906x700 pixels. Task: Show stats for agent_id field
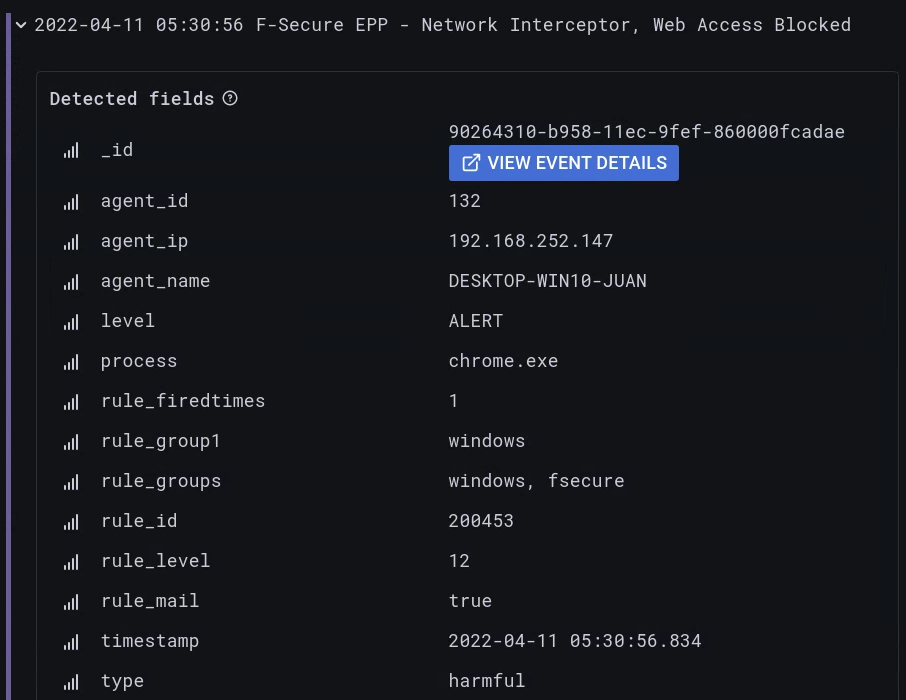(71, 202)
